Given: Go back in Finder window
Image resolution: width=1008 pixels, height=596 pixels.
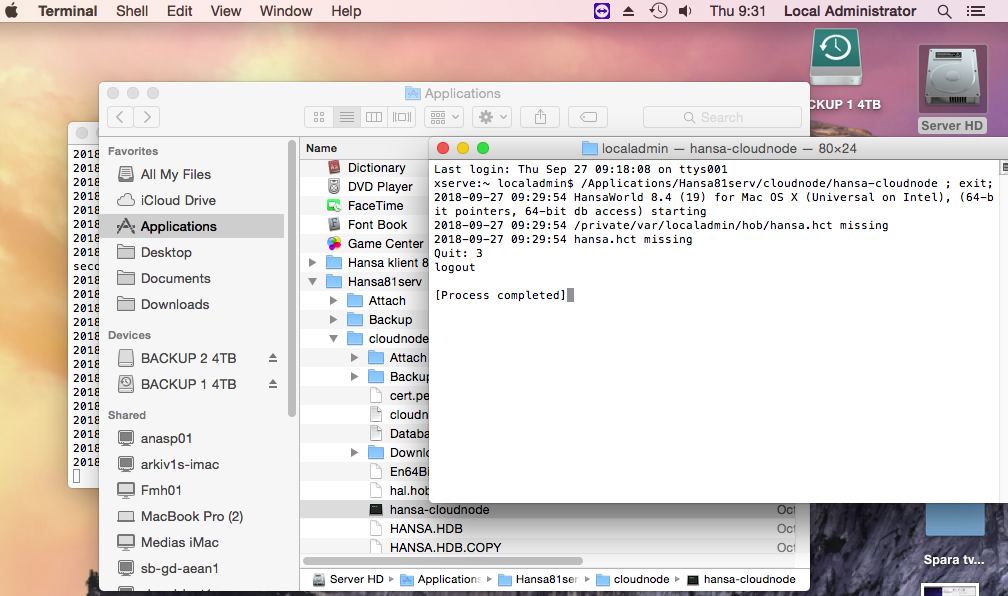Looking at the screenshot, I should click(x=120, y=117).
